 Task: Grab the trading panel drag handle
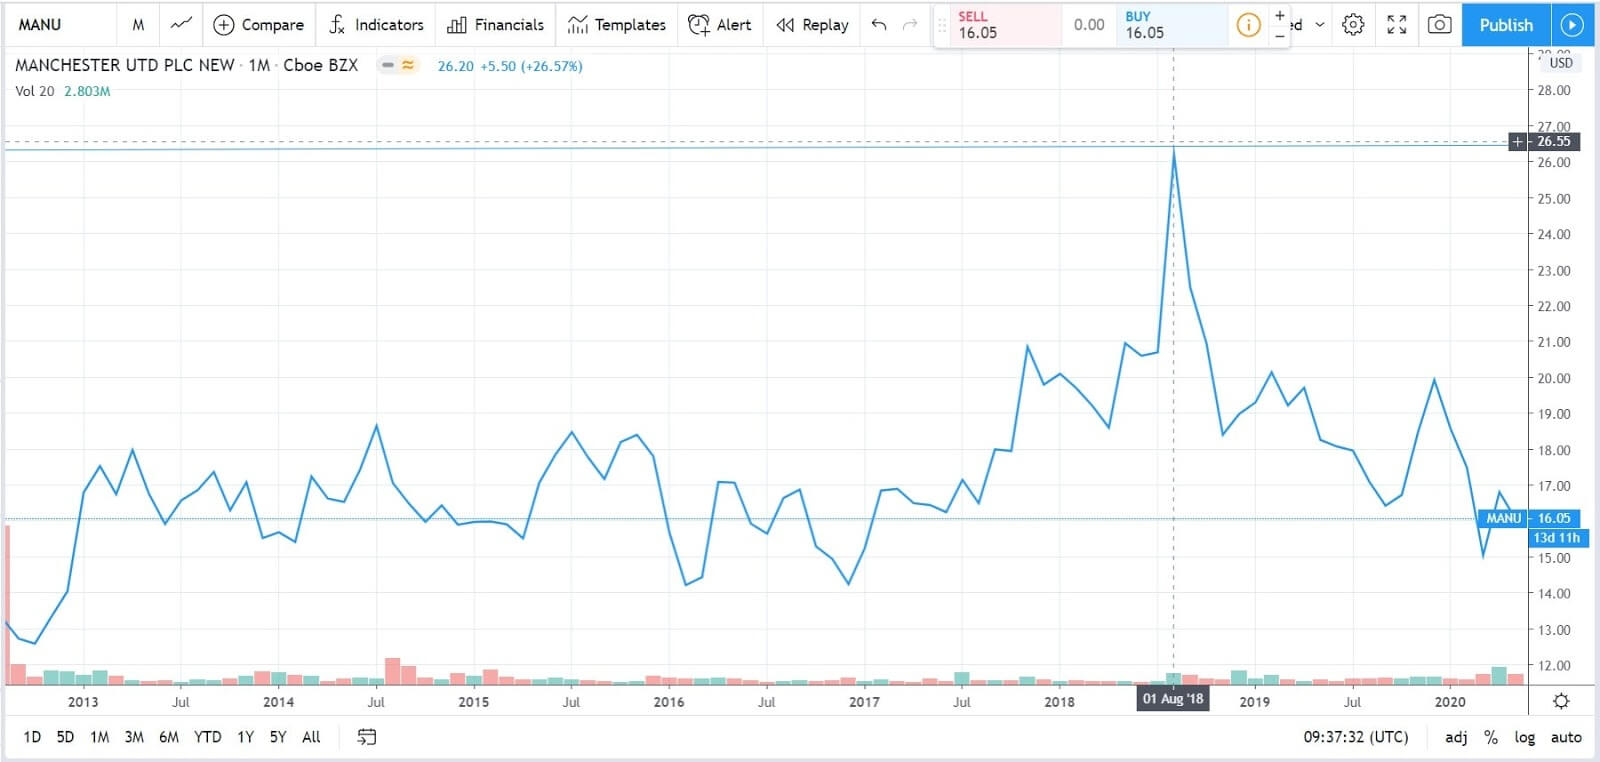[941, 25]
